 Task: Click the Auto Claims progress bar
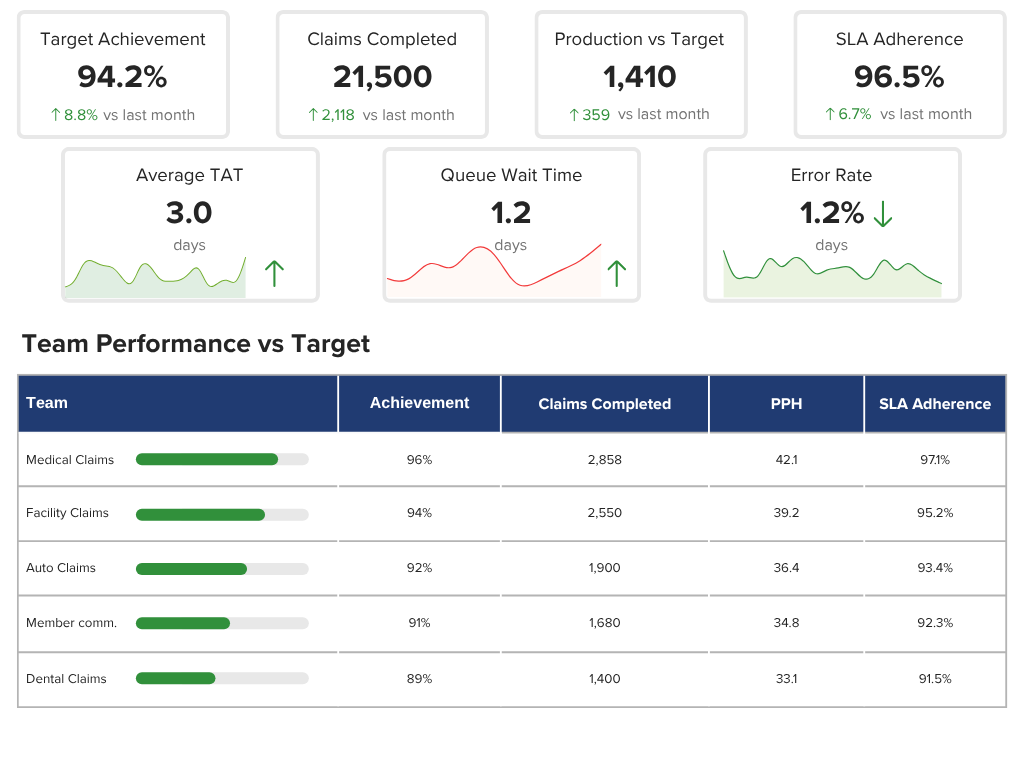coord(222,569)
